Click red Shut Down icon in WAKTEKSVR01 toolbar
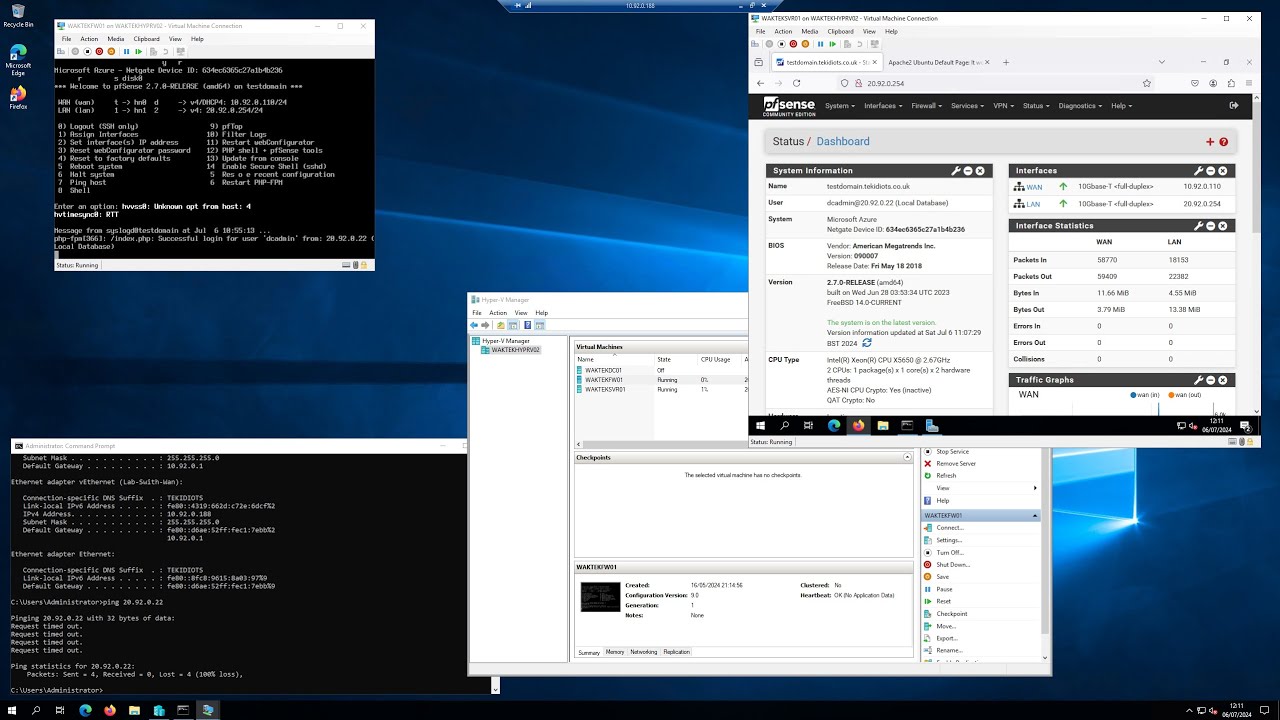Screen dimensions: 1280x720 click(x=793, y=44)
